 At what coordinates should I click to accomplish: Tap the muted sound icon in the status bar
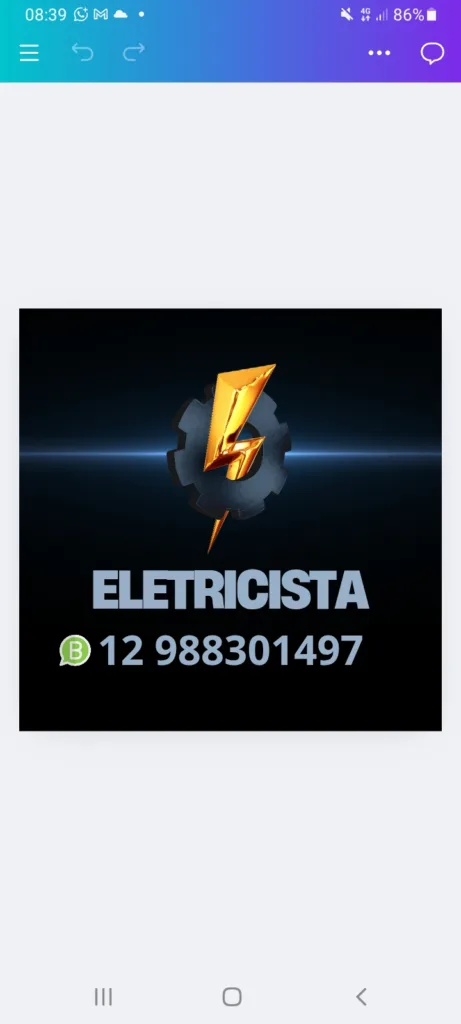347,14
